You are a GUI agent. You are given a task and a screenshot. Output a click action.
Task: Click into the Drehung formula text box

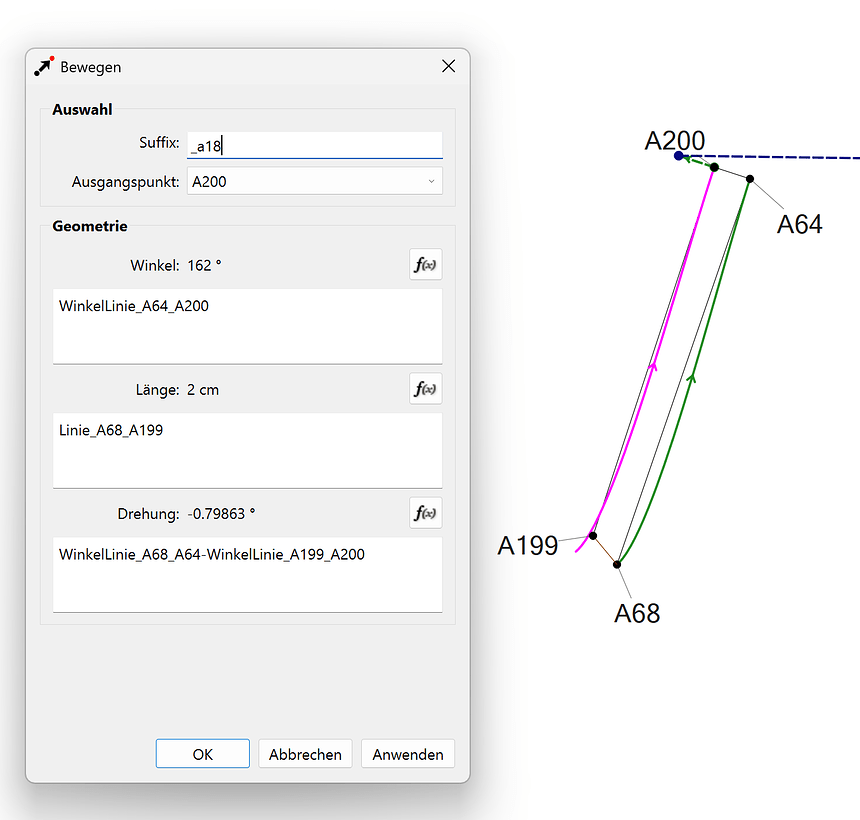(247, 574)
